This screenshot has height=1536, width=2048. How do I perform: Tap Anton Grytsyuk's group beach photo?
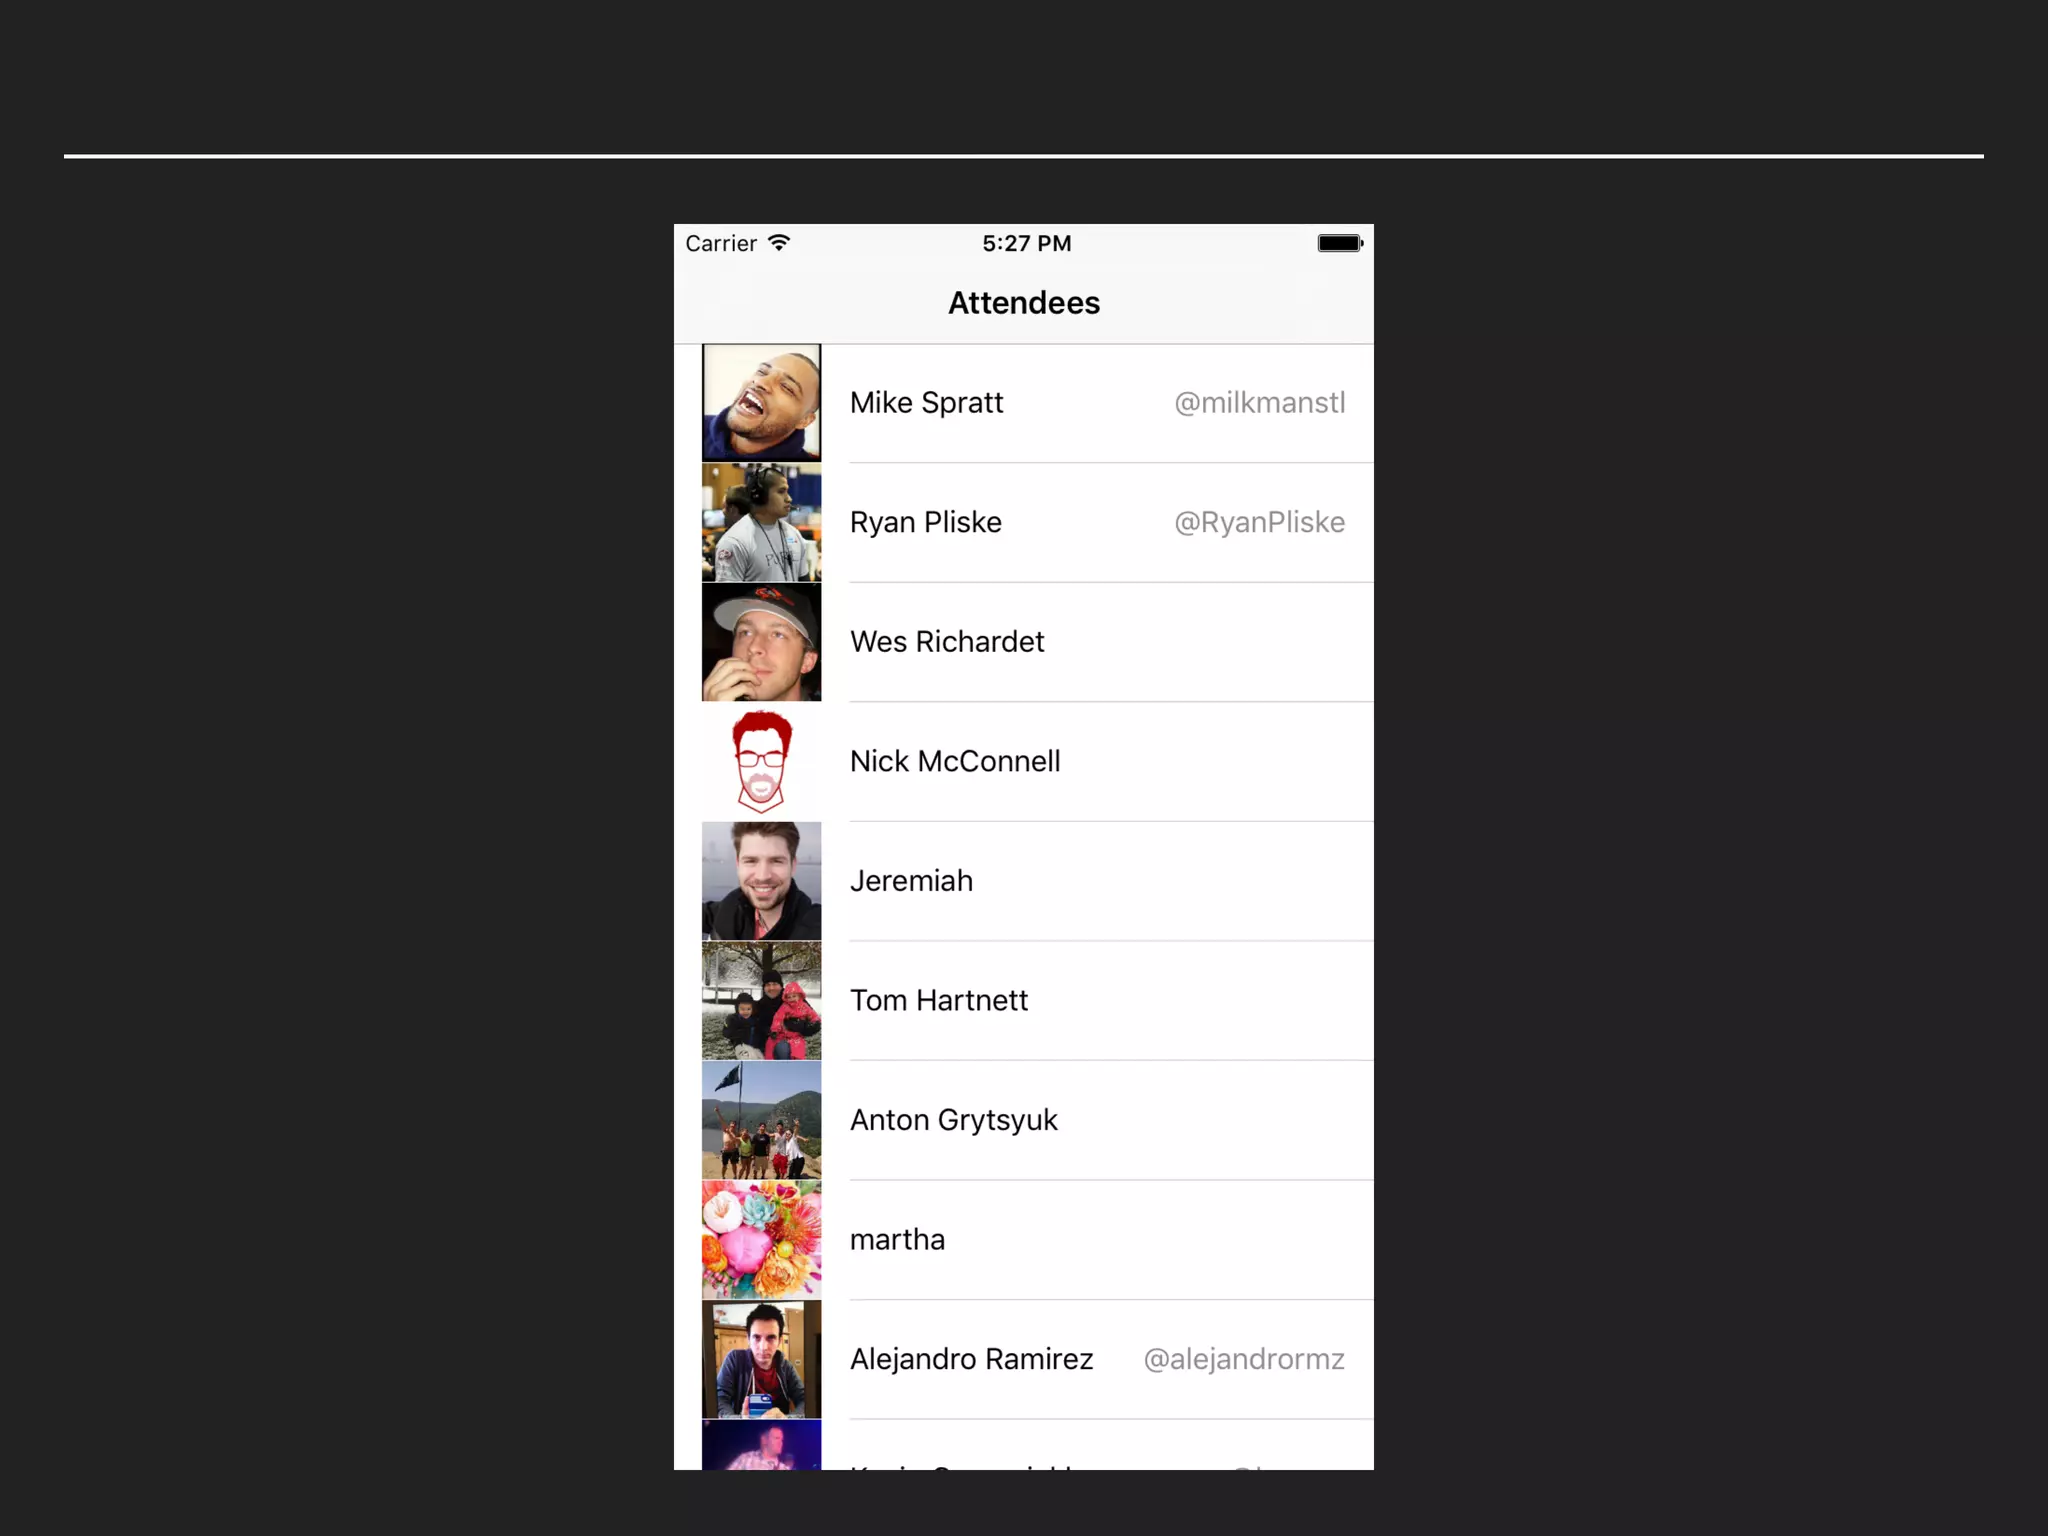pyautogui.click(x=761, y=1119)
